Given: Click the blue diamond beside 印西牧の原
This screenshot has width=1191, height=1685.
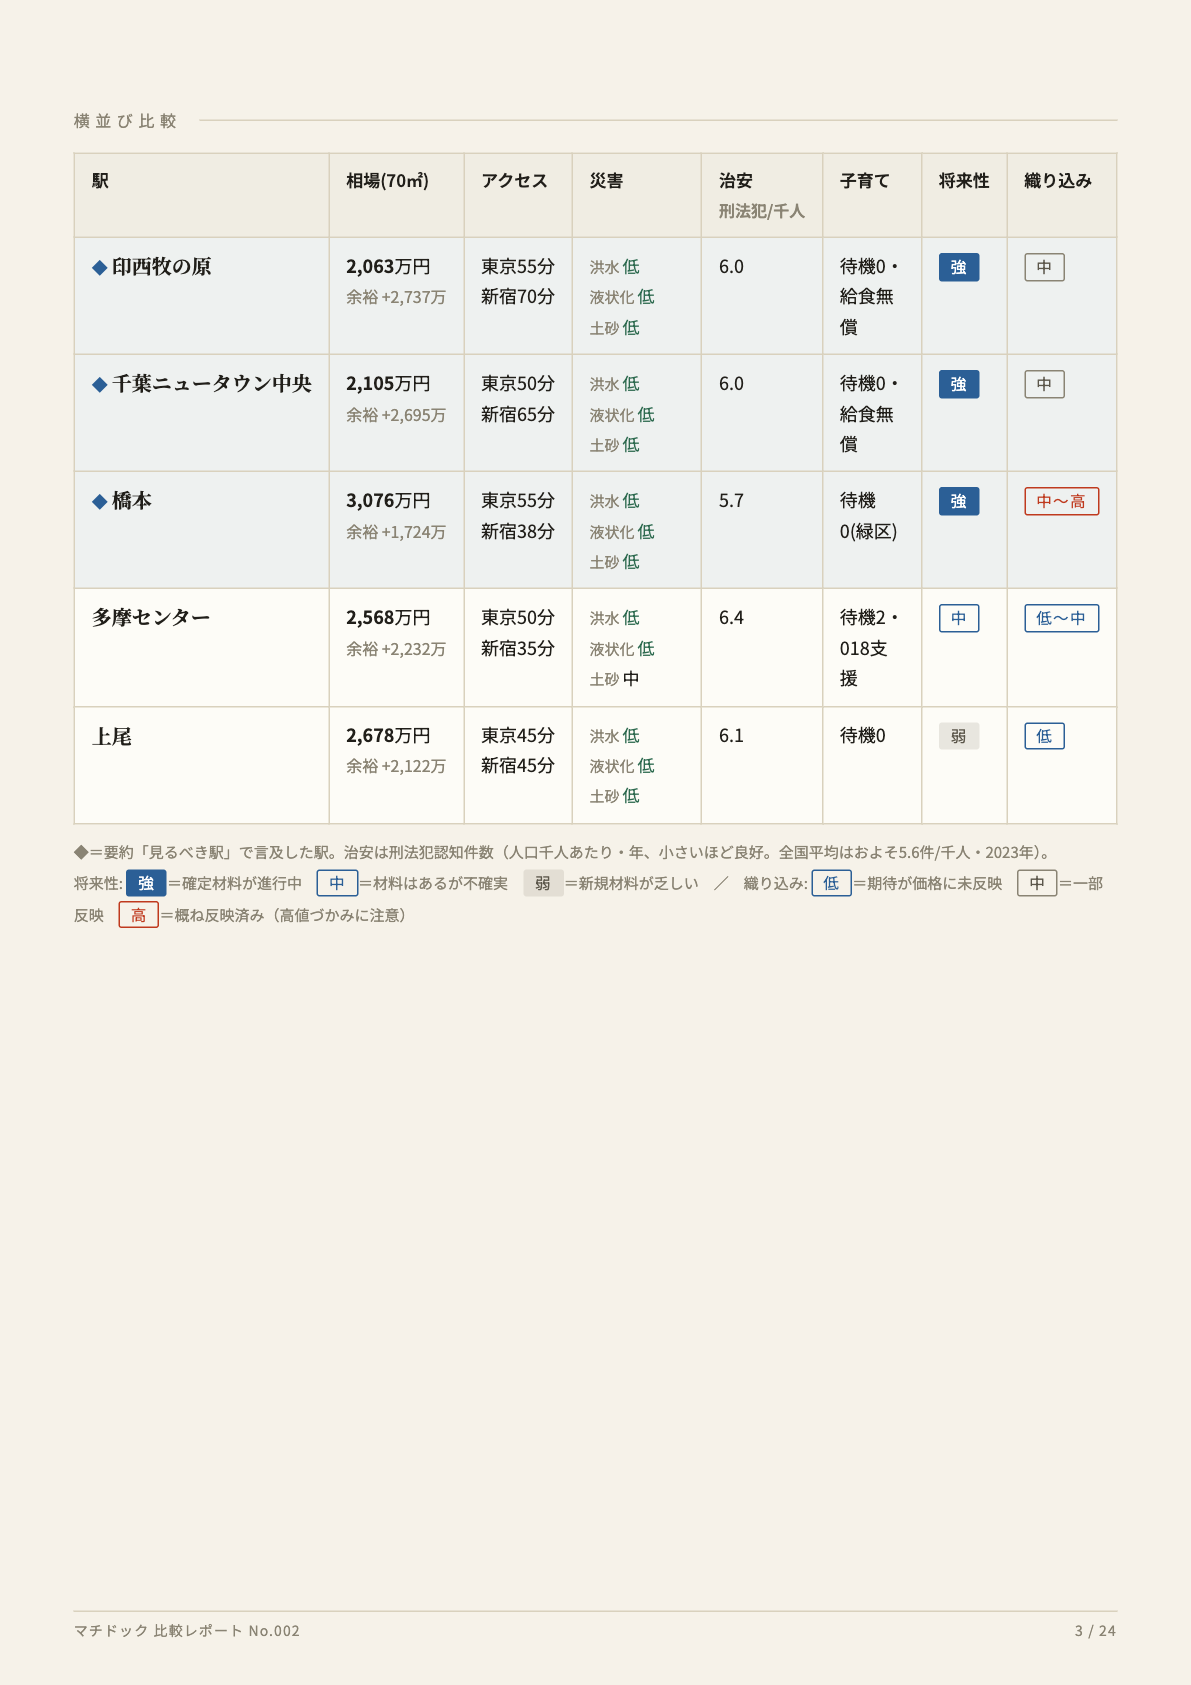Looking at the screenshot, I should click(99, 267).
